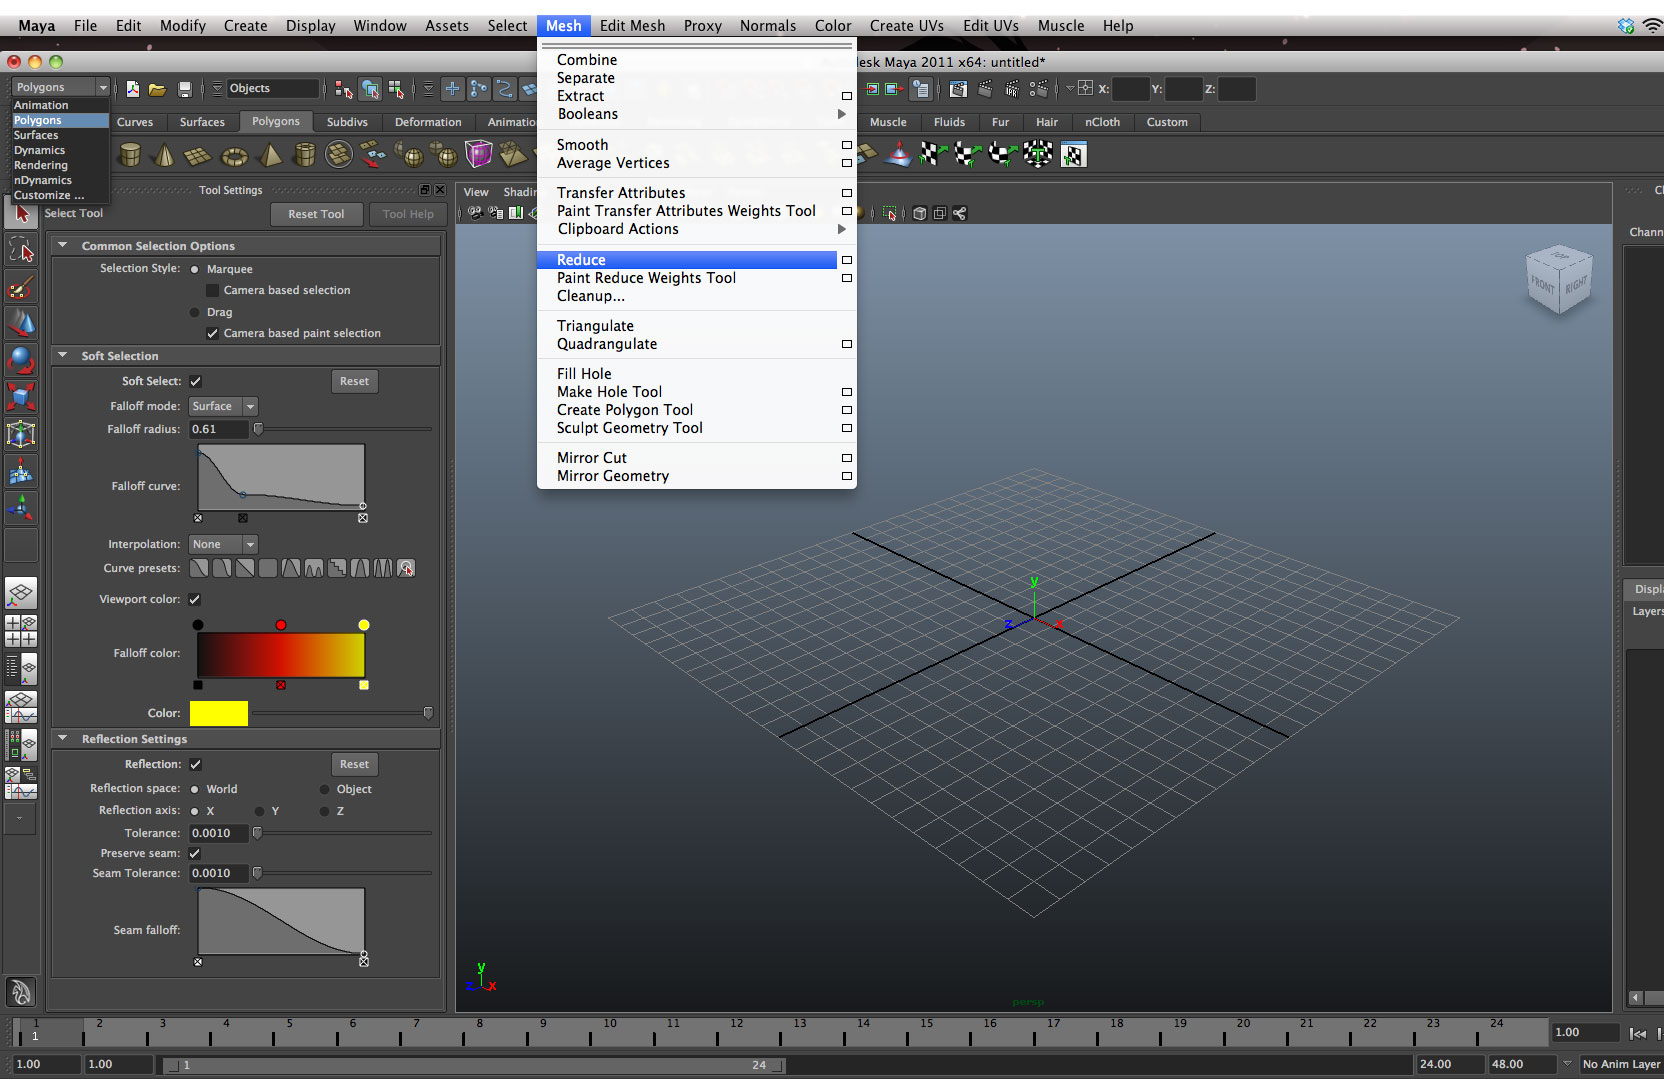Click the planar mapping shelf icon
Image resolution: width=1664 pixels, height=1079 pixels.
coord(933,154)
